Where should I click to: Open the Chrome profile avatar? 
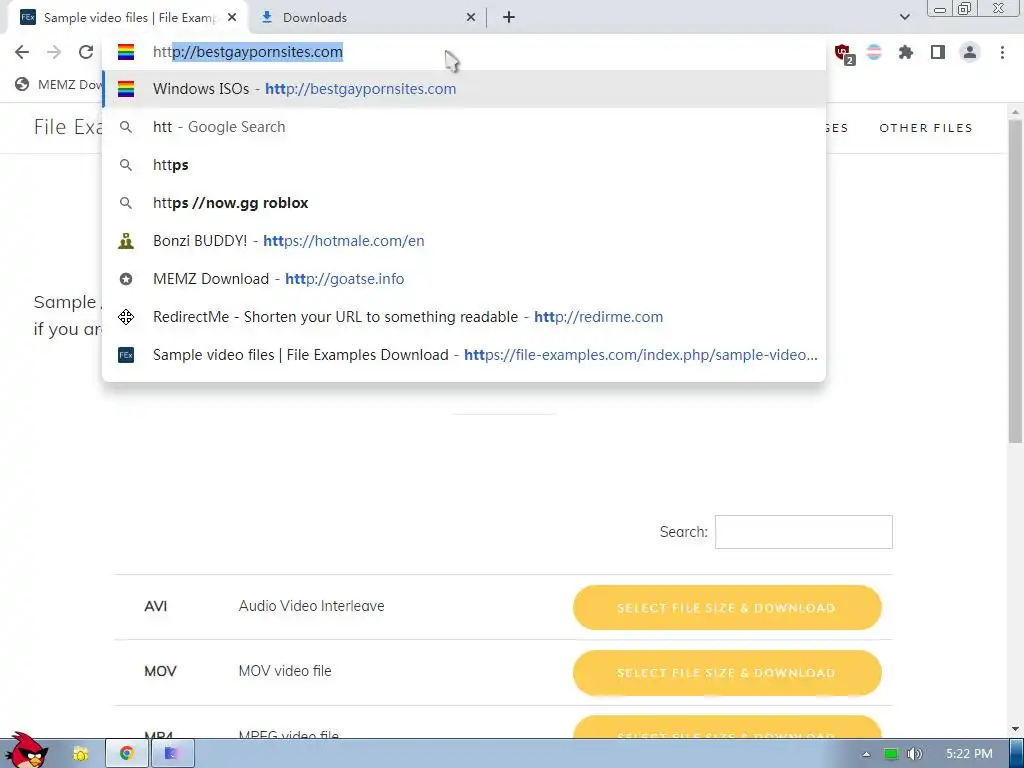pos(970,52)
